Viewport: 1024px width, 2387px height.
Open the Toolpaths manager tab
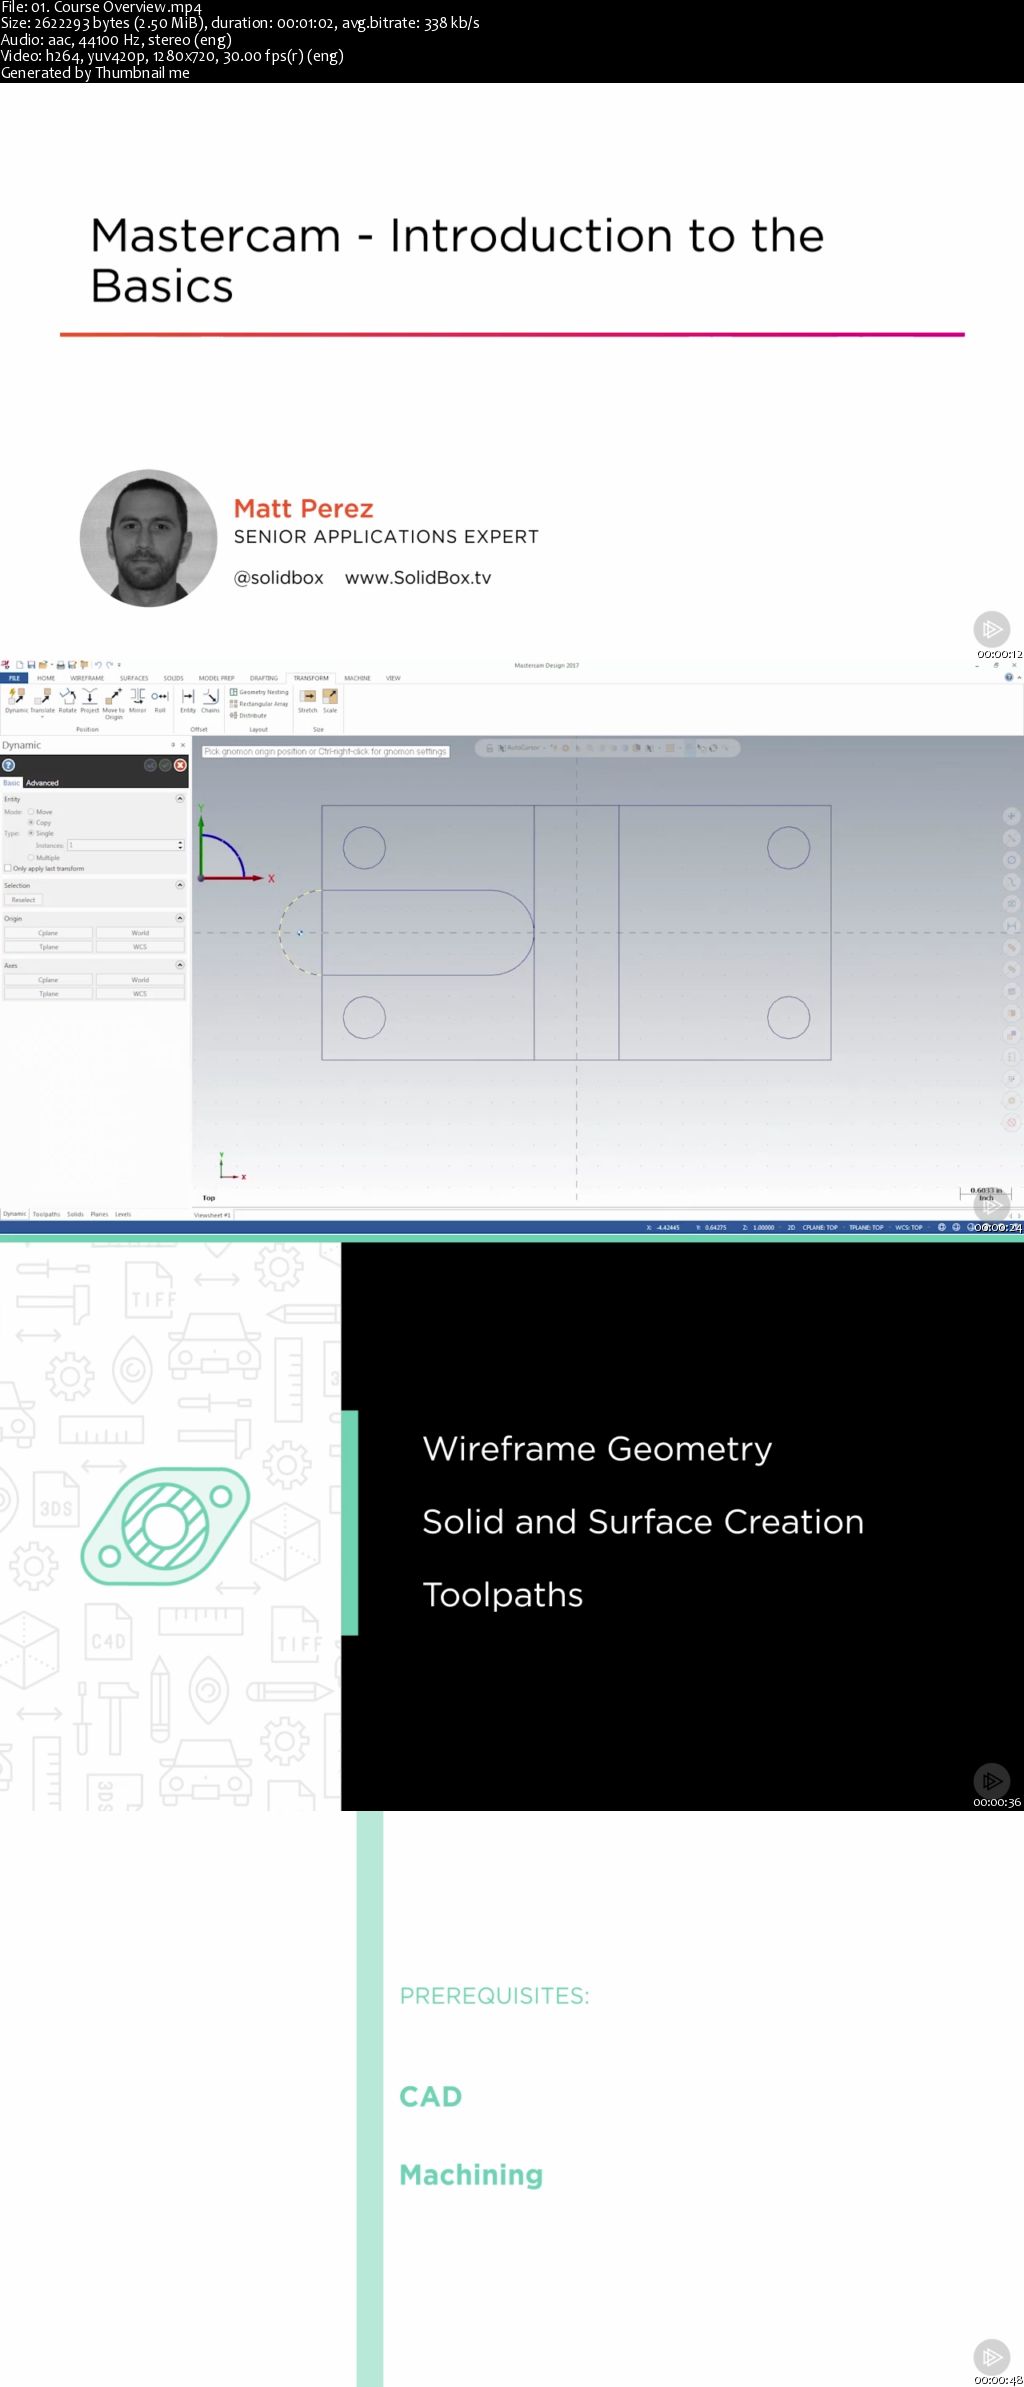(x=46, y=1214)
